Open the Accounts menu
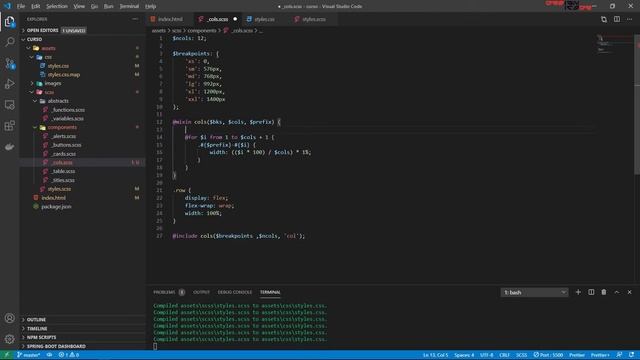 (x=9, y=318)
